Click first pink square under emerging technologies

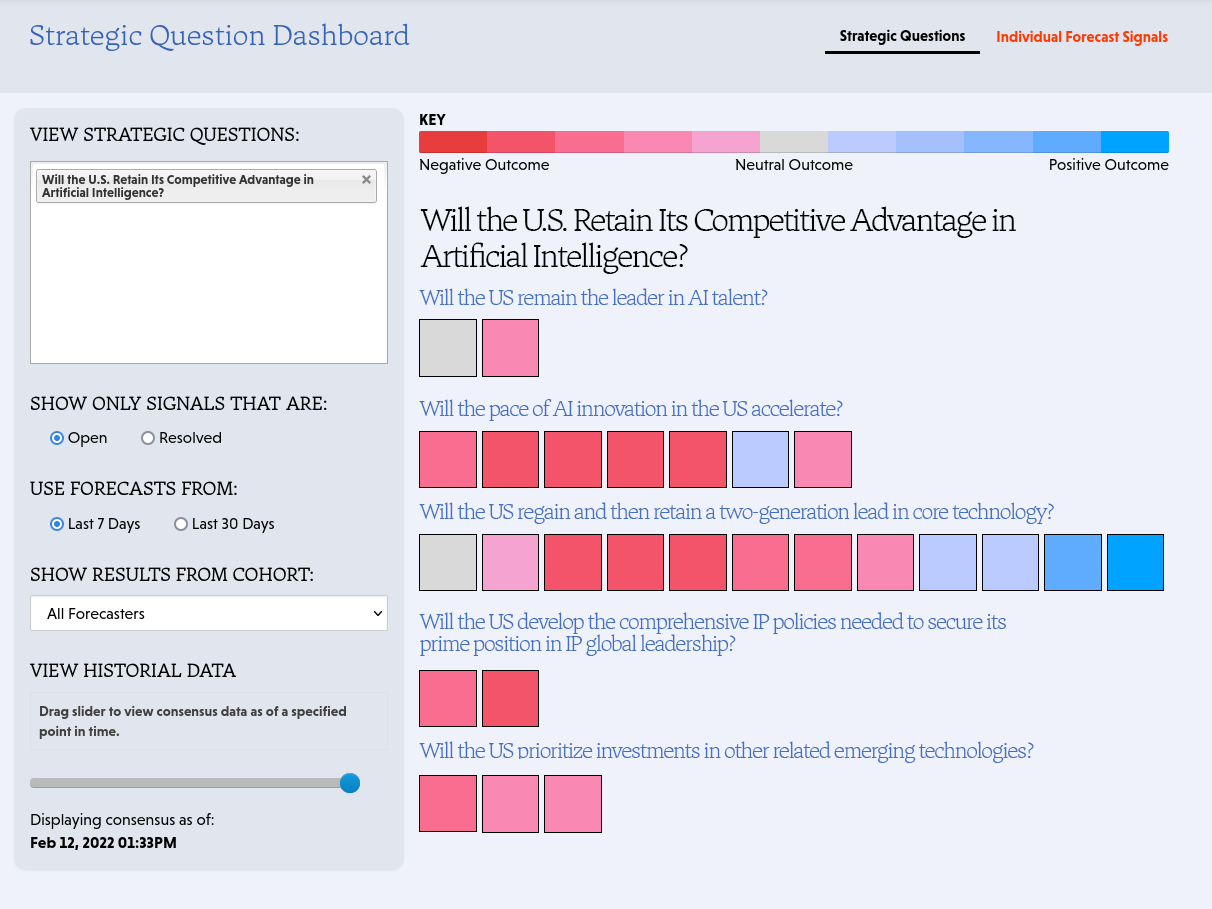coord(448,803)
